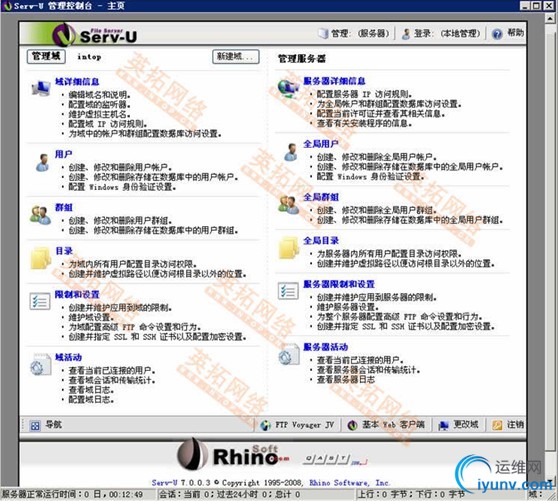Click the domain details computer icon
This screenshot has width=558, height=501.
[40, 88]
